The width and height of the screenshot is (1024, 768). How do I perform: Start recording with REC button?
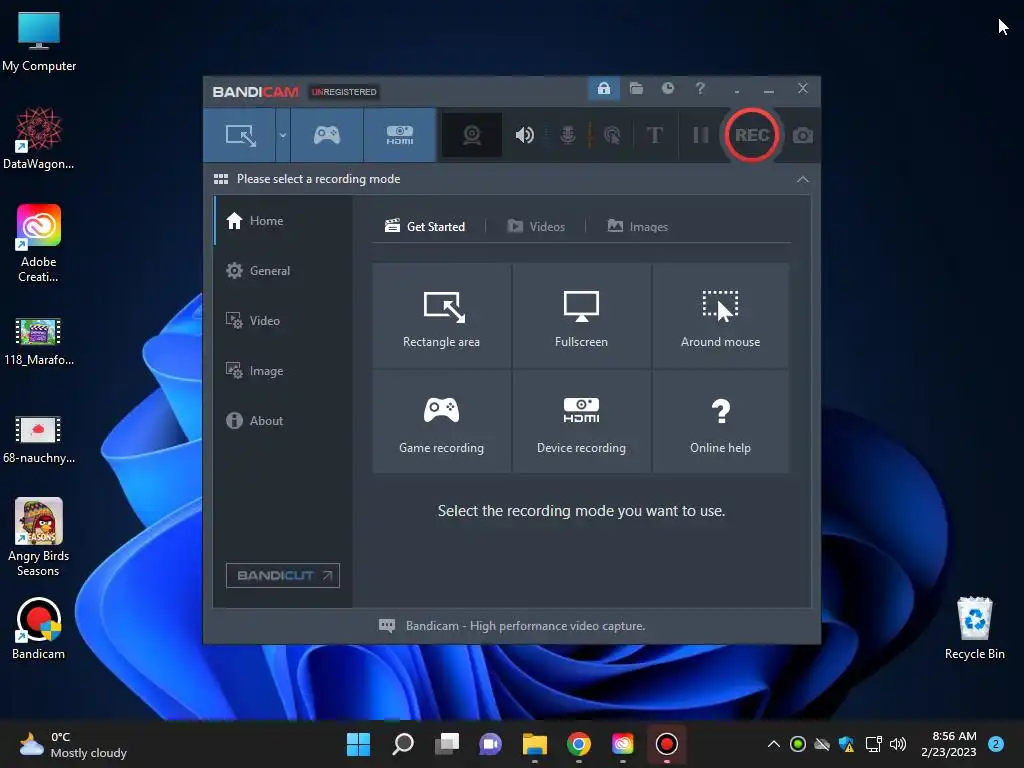point(752,135)
